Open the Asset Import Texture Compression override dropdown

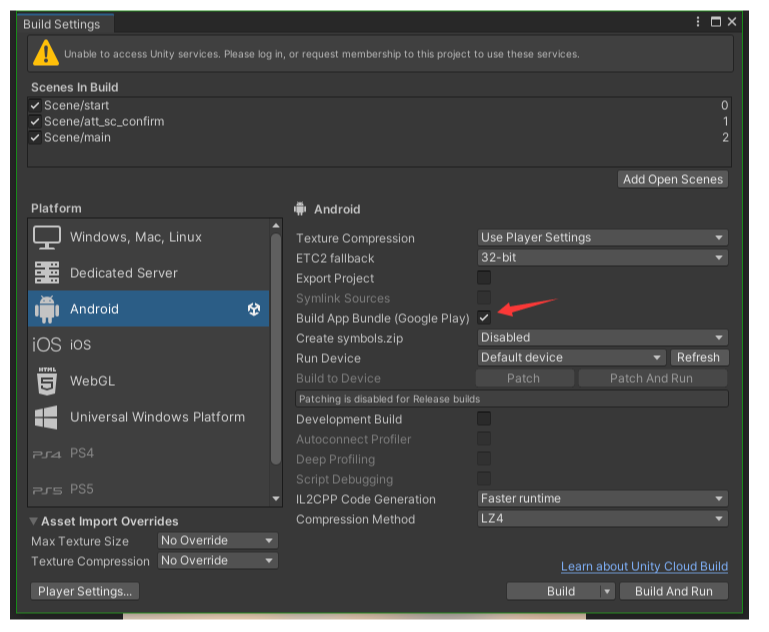[218, 561]
